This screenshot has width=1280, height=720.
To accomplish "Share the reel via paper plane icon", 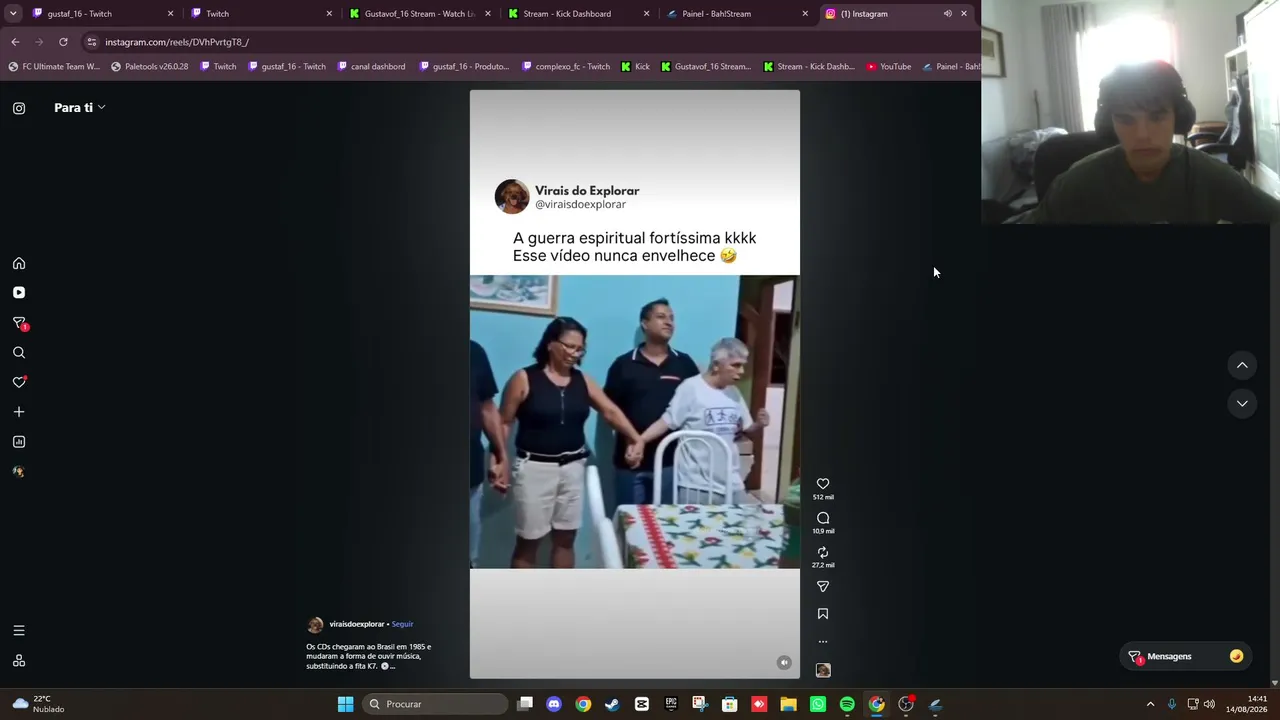I will (x=823, y=587).
